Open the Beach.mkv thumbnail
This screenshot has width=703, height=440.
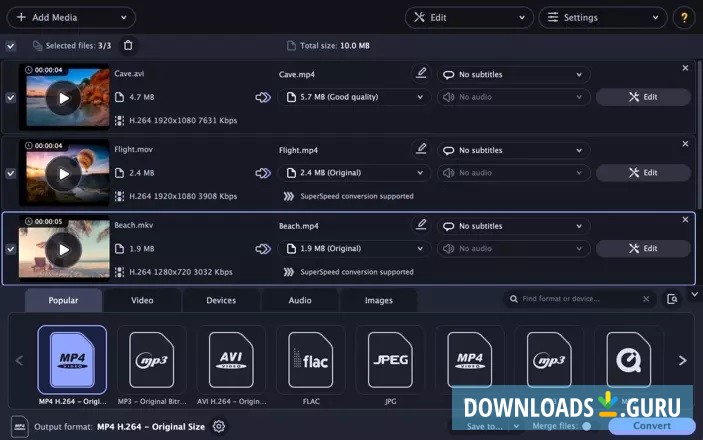click(x=64, y=248)
